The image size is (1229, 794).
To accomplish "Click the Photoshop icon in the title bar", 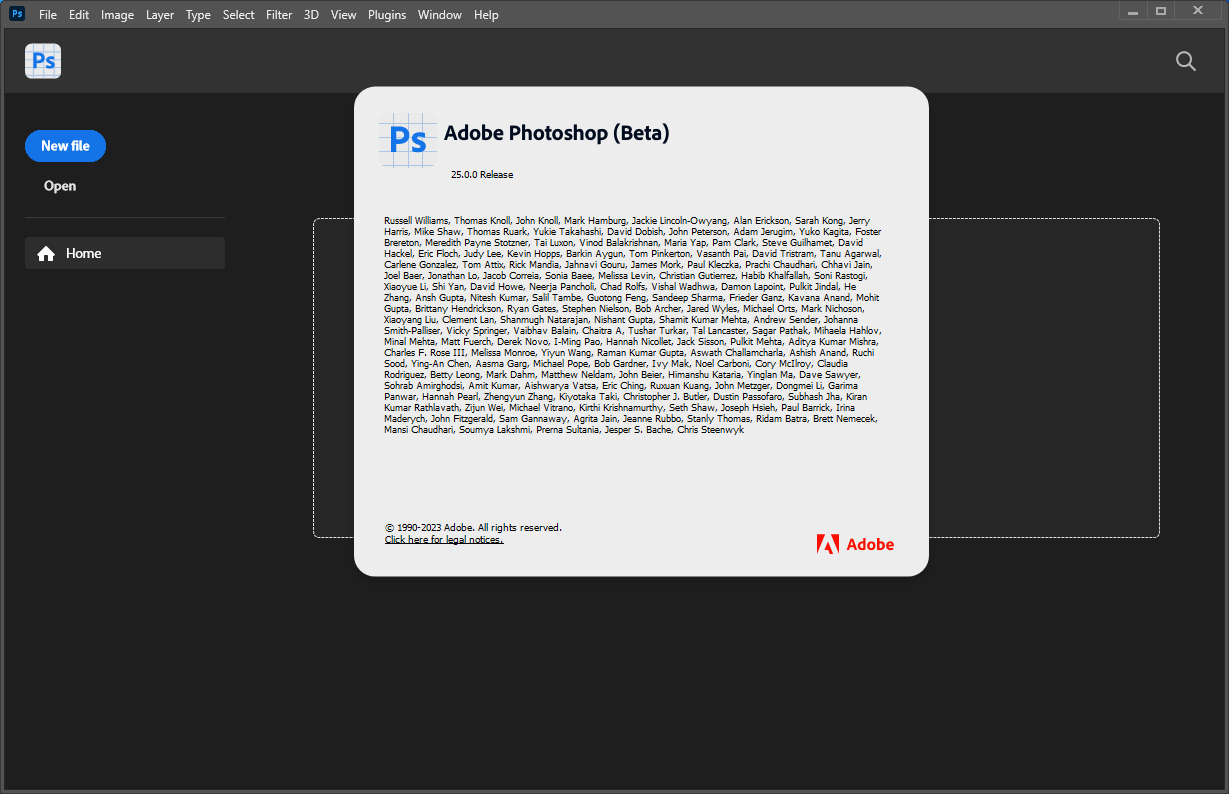I will tap(17, 14).
